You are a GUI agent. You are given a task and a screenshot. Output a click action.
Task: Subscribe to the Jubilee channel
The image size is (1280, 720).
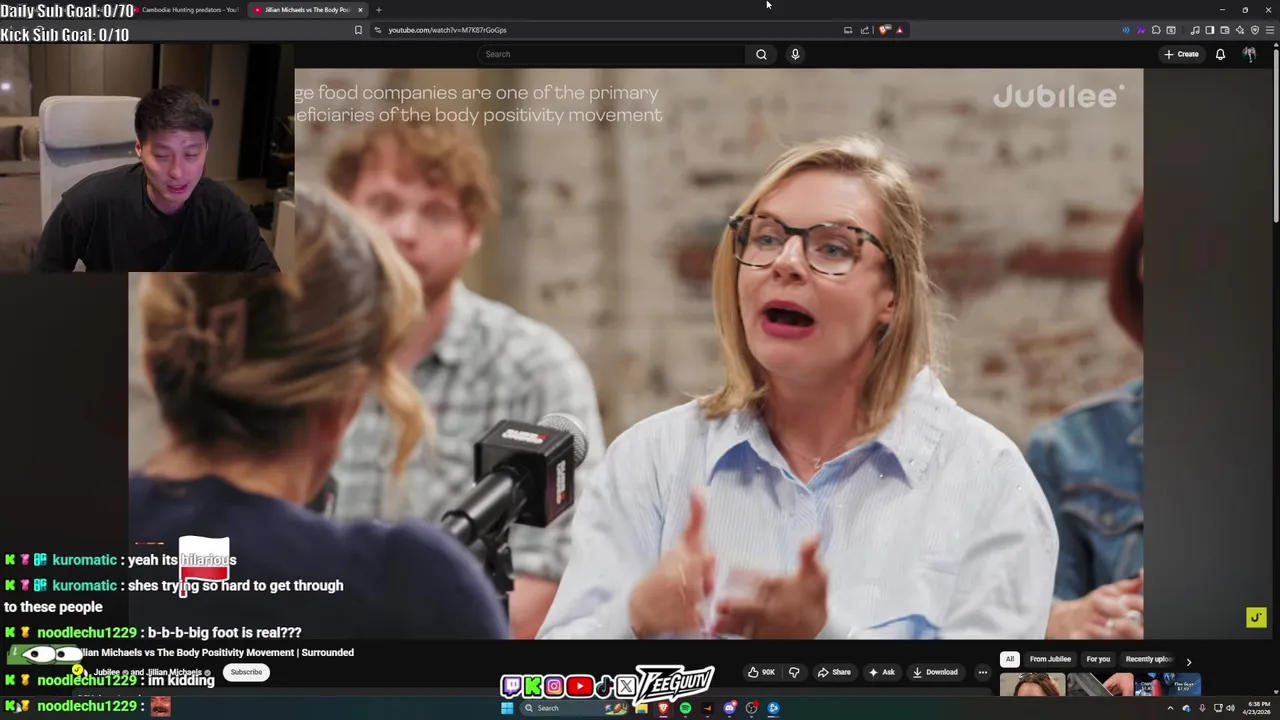(x=246, y=672)
